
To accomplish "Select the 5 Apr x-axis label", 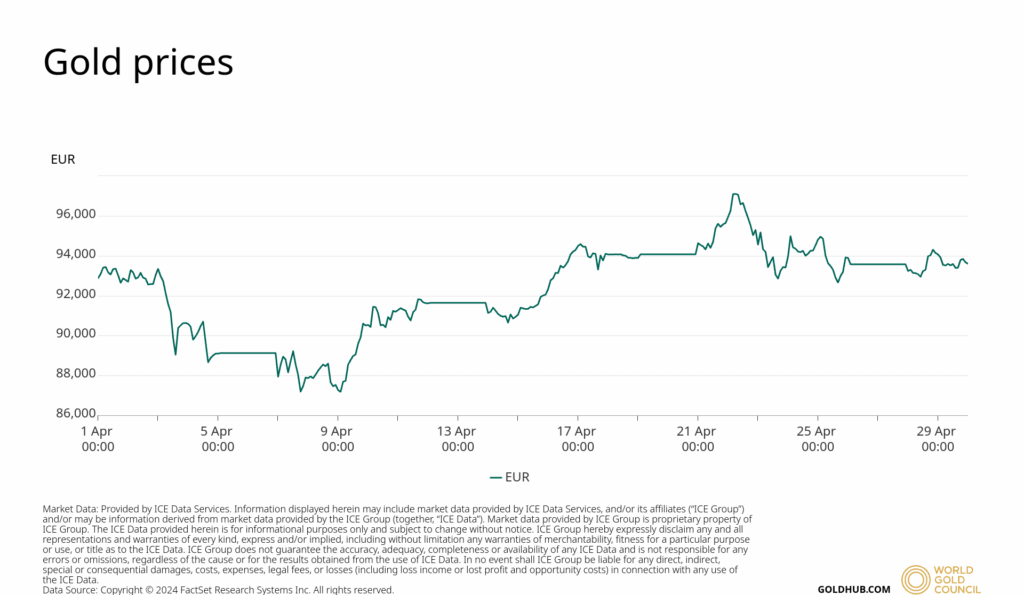I will click(218, 439).
